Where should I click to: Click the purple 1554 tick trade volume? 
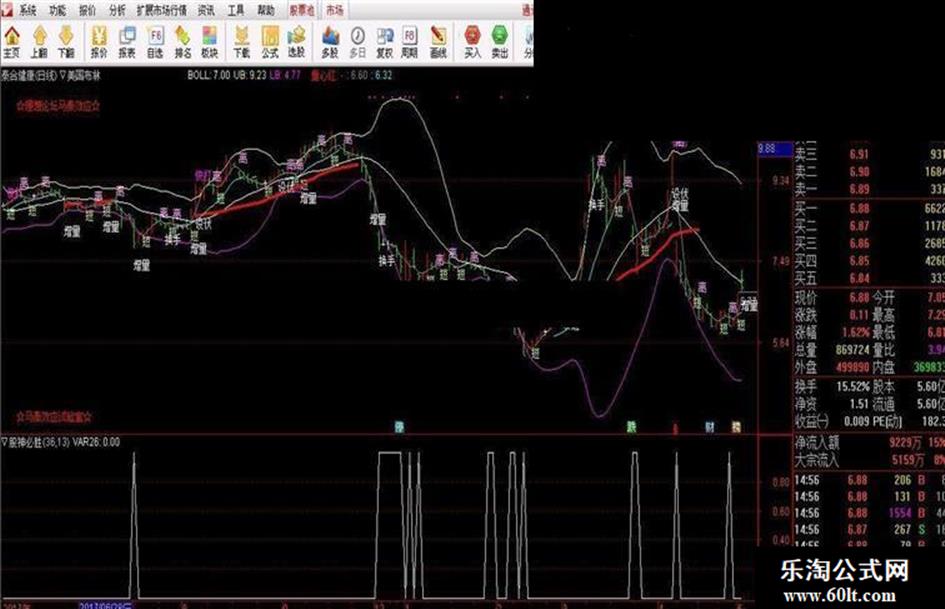click(900, 513)
